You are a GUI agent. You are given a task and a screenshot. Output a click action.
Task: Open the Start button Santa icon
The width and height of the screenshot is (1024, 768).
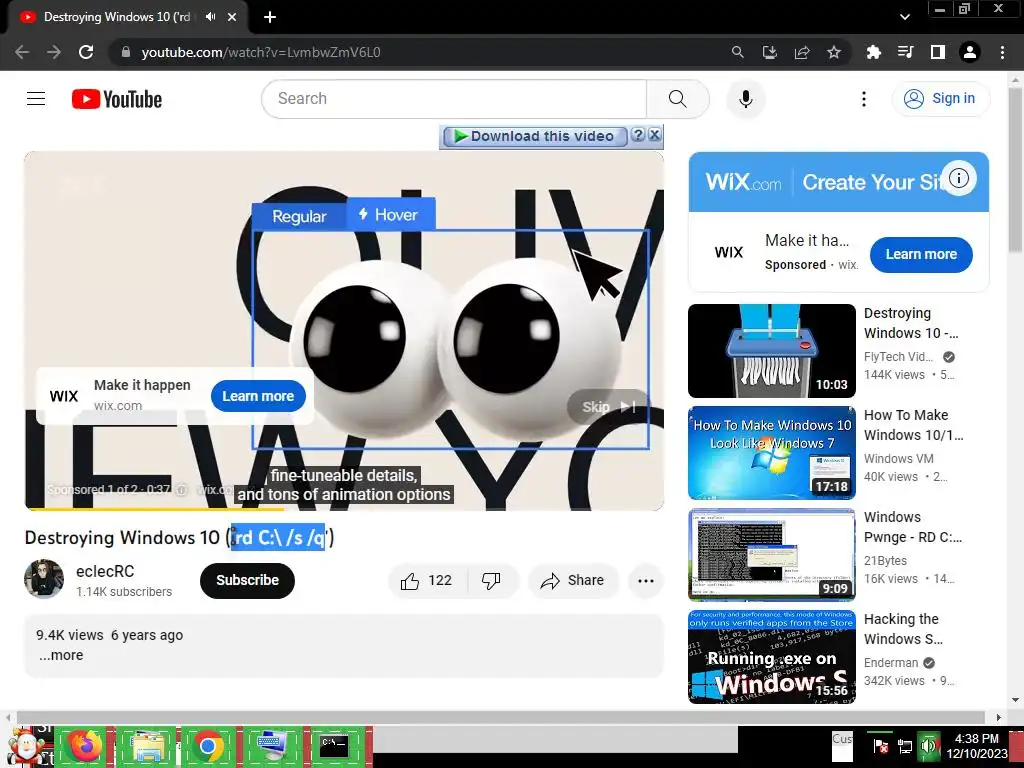pyautogui.click(x=26, y=746)
